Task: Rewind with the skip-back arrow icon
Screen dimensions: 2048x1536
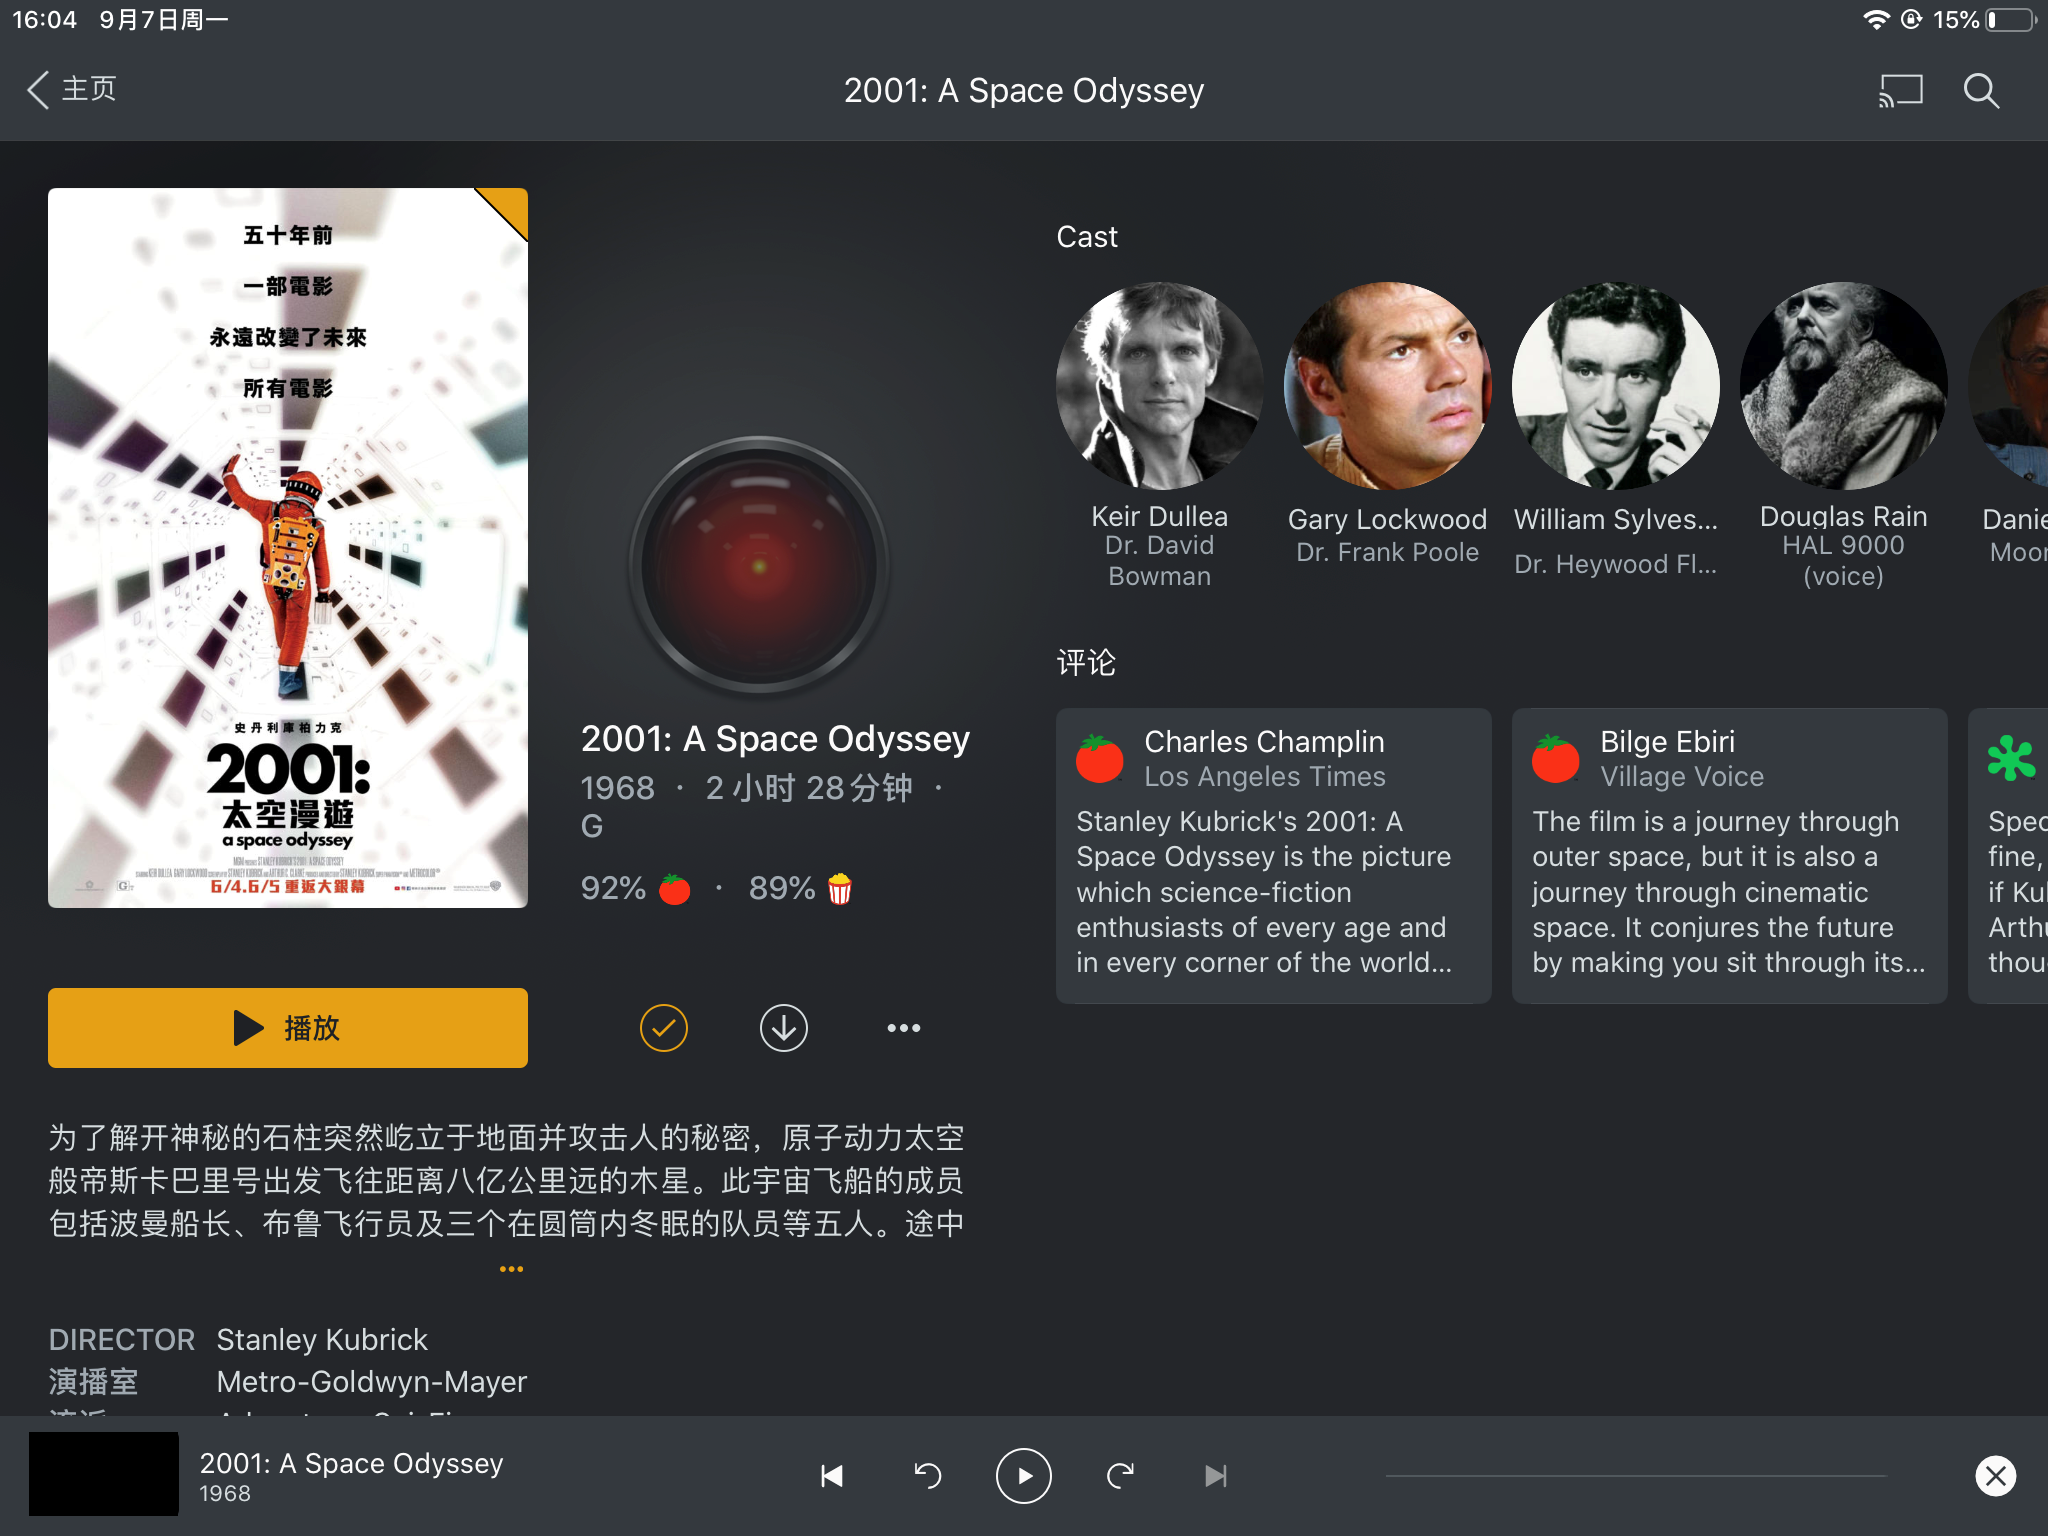Action: tap(928, 1476)
